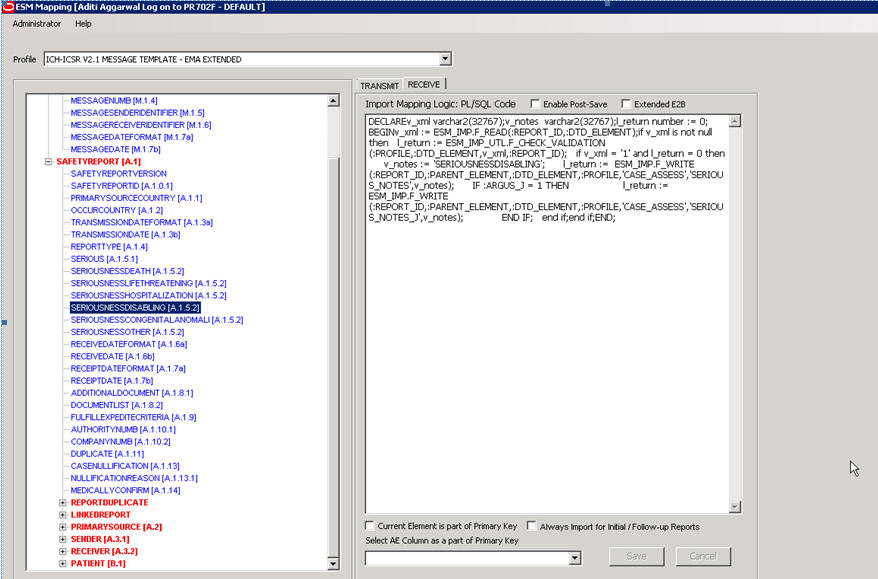
Task: Select RECEIVEDATE [A.1.6b]
Action: click(x=112, y=356)
